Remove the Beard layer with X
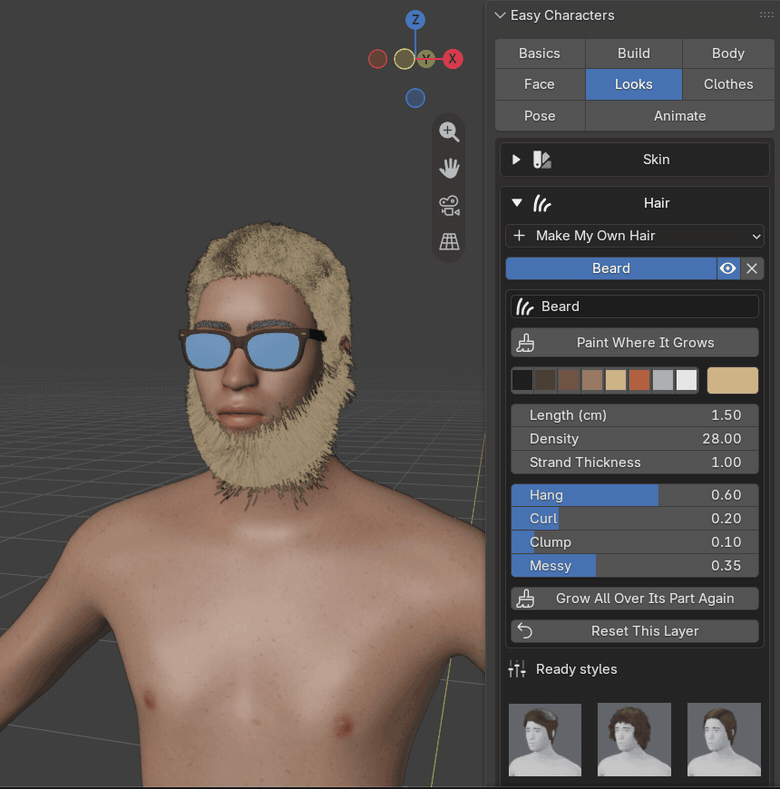 [x=752, y=268]
